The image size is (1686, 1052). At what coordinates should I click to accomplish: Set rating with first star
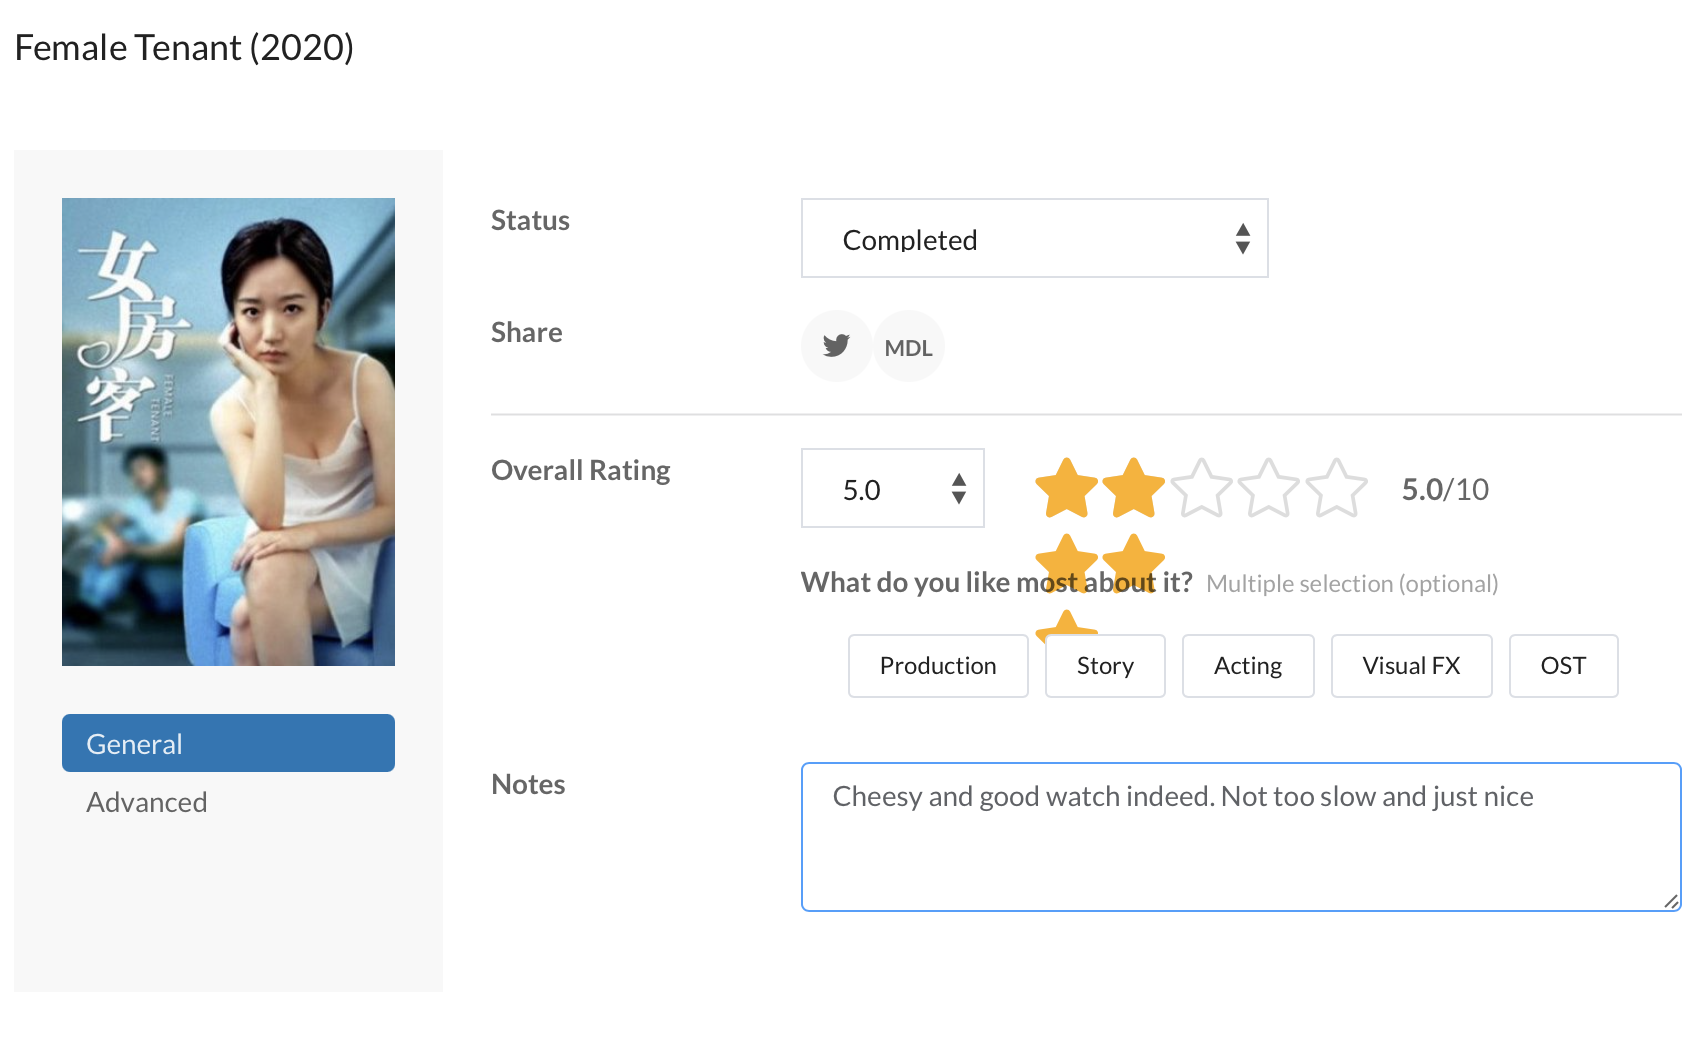point(1066,488)
